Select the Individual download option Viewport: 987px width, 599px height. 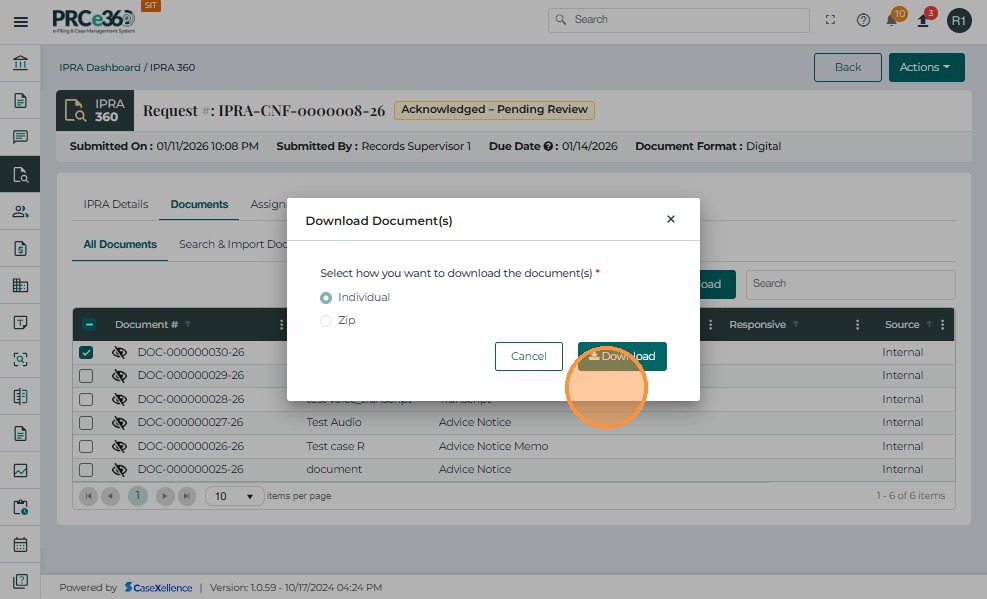click(x=325, y=298)
